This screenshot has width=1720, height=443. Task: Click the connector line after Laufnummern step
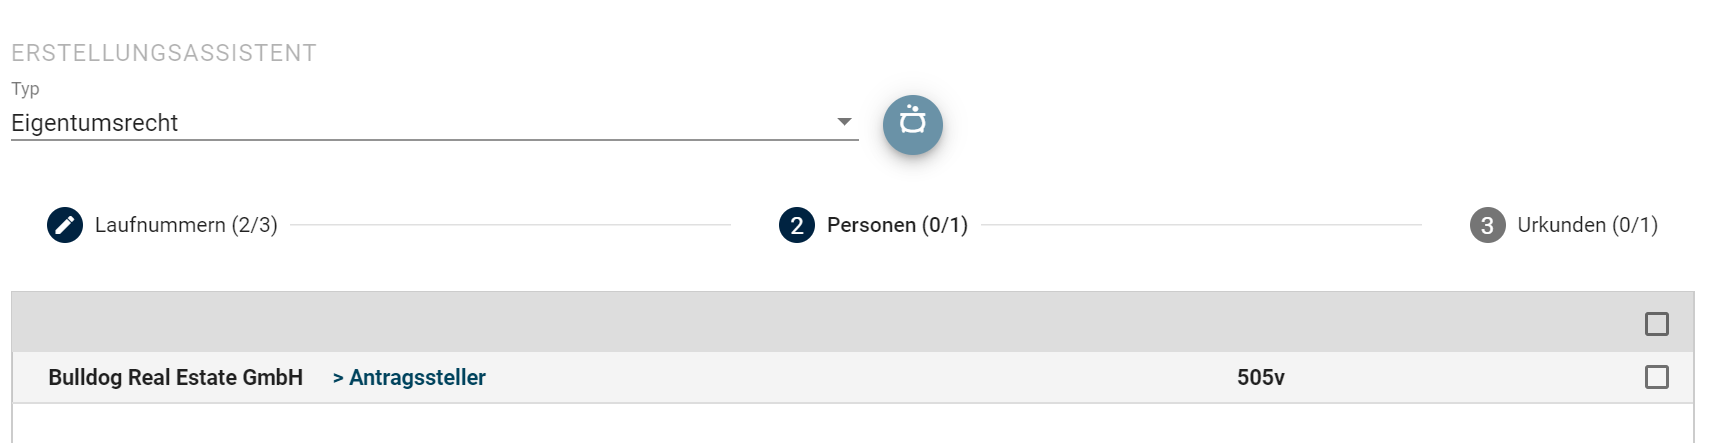point(510,225)
